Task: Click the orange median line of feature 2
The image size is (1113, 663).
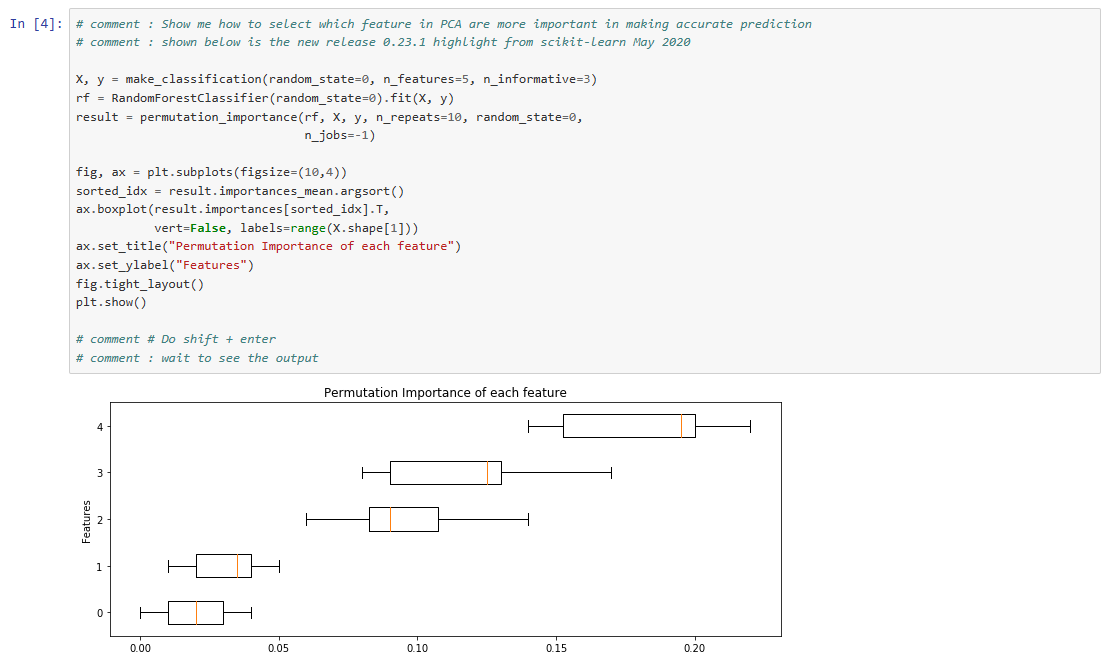Action: tap(390, 519)
